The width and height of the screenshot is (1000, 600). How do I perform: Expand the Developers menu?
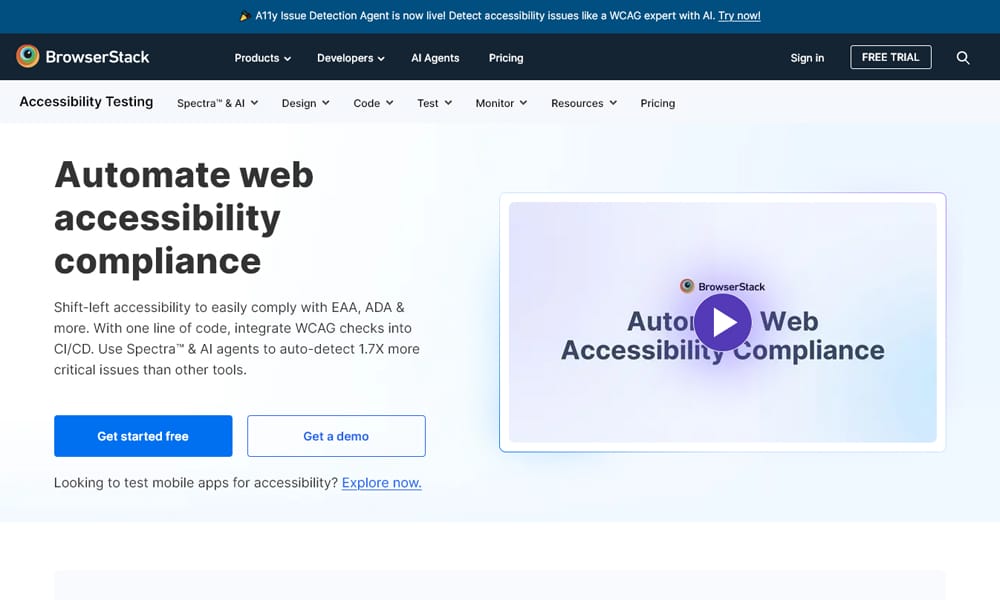tap(350, 58)
